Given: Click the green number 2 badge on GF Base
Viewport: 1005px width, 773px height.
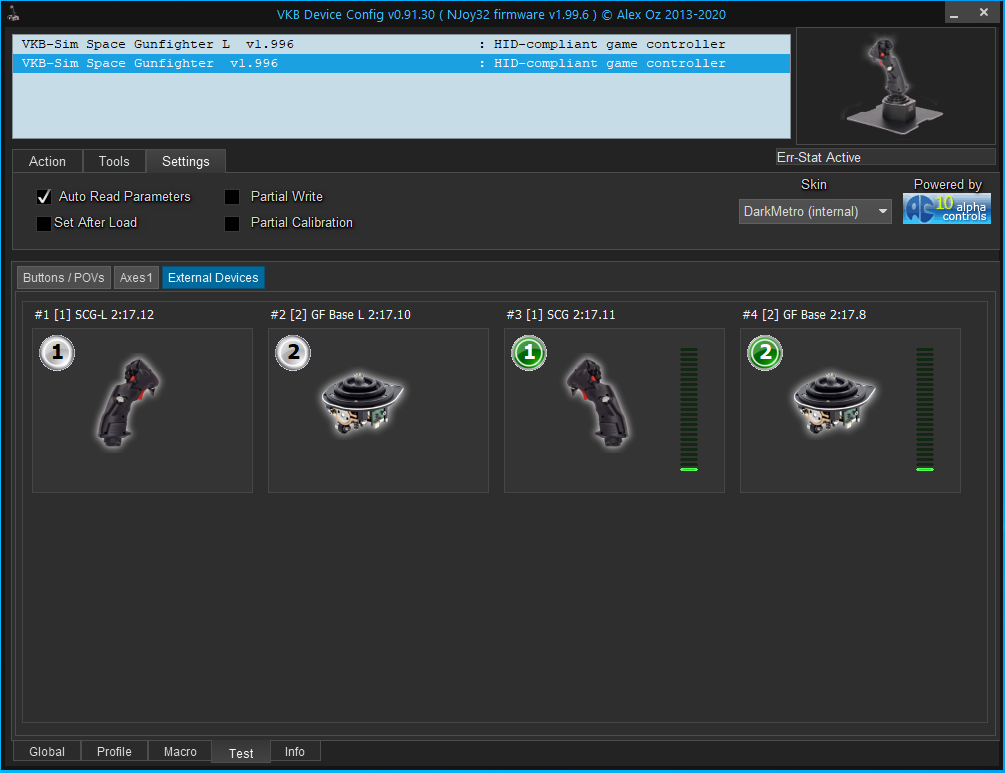Looking at the screenshot, I should [763, 352].
